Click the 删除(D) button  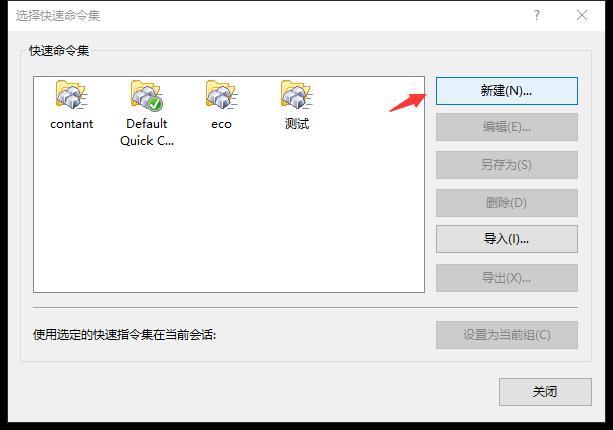tap(507, 202)
